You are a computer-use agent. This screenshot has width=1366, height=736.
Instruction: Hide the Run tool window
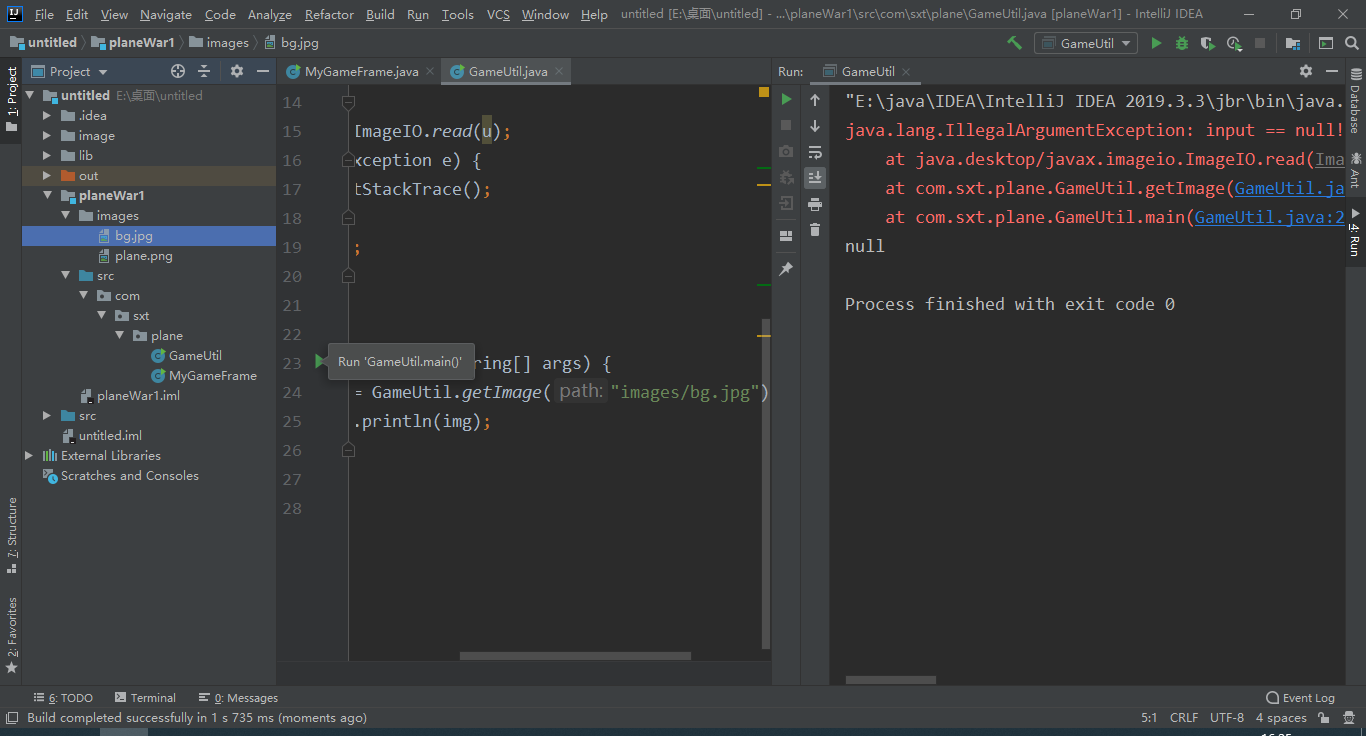(x=1331, y=71)
